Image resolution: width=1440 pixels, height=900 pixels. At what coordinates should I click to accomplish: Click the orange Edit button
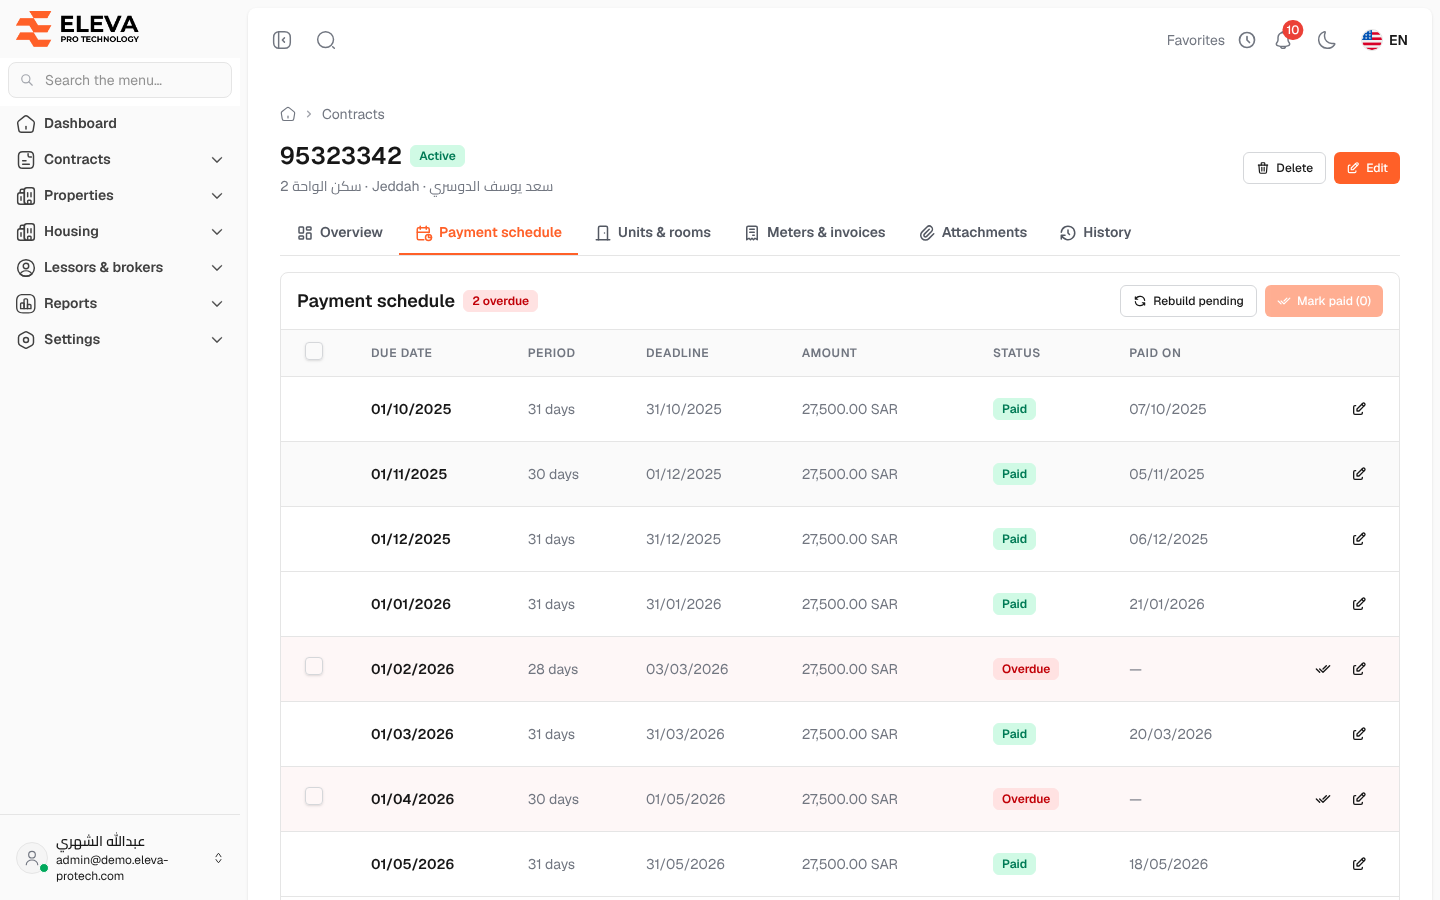click(x=1367, y=168)
